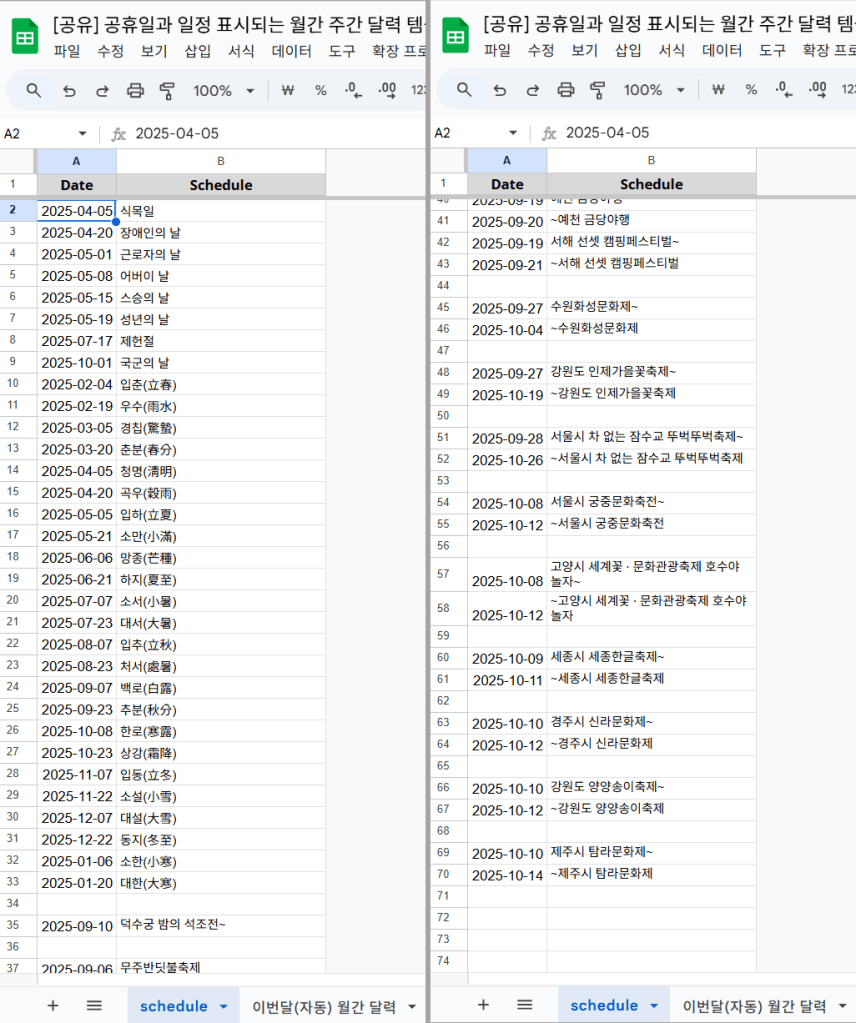This screenshot has height=1023, width=856.
Task: Click the add sheet plus icon in the left window
Action: (x=53, y=1005)
